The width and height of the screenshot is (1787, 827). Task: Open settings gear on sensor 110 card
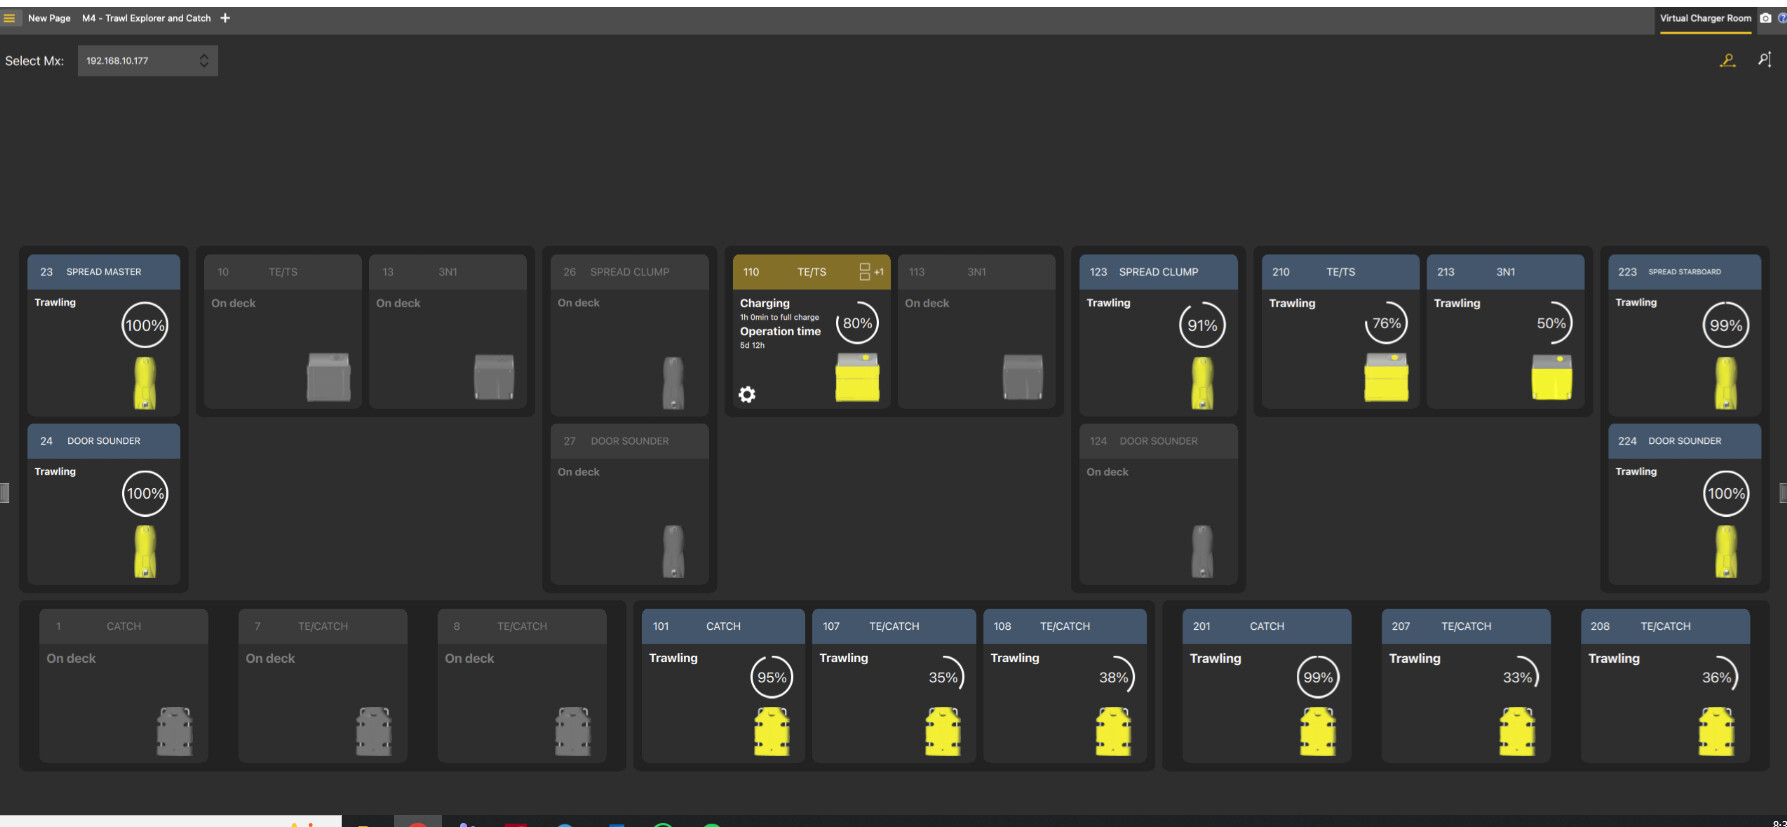pos(747,394)
